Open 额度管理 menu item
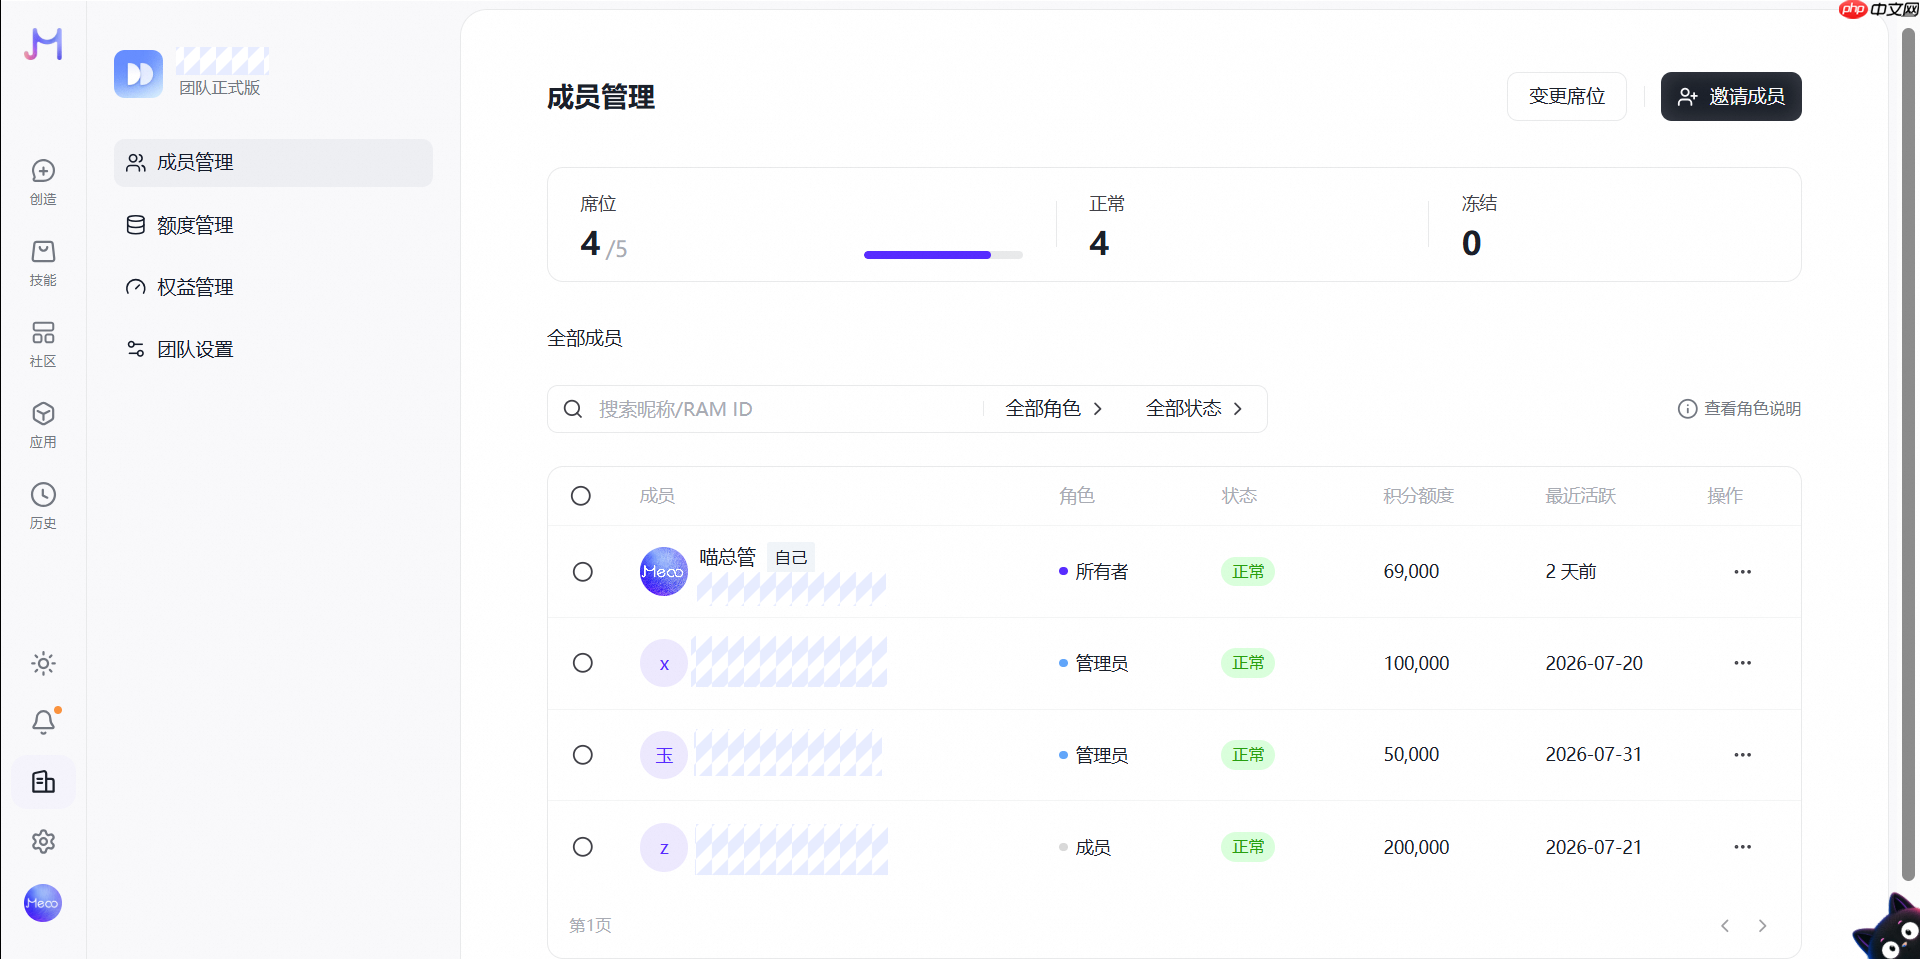 [x=273, y=225]
